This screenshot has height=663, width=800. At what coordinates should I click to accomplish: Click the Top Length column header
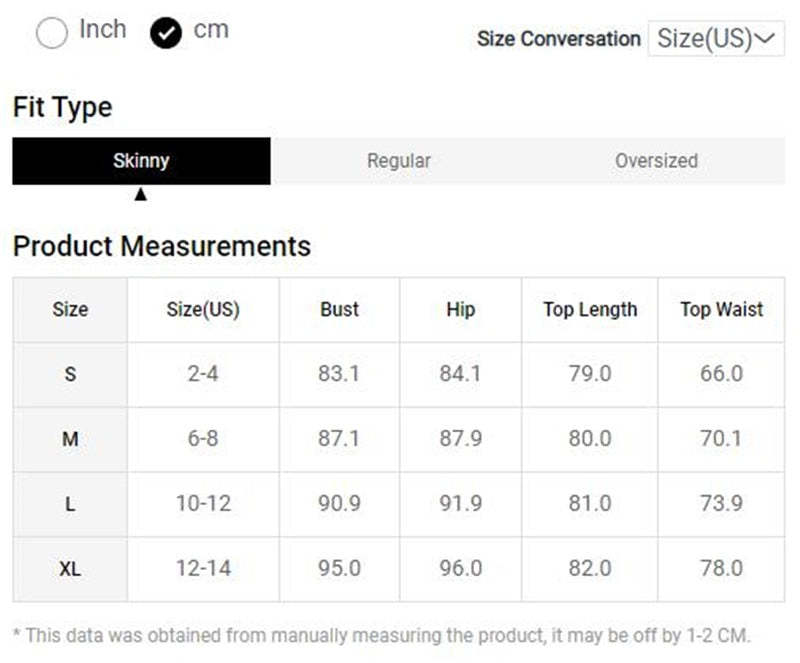[590, 310]
